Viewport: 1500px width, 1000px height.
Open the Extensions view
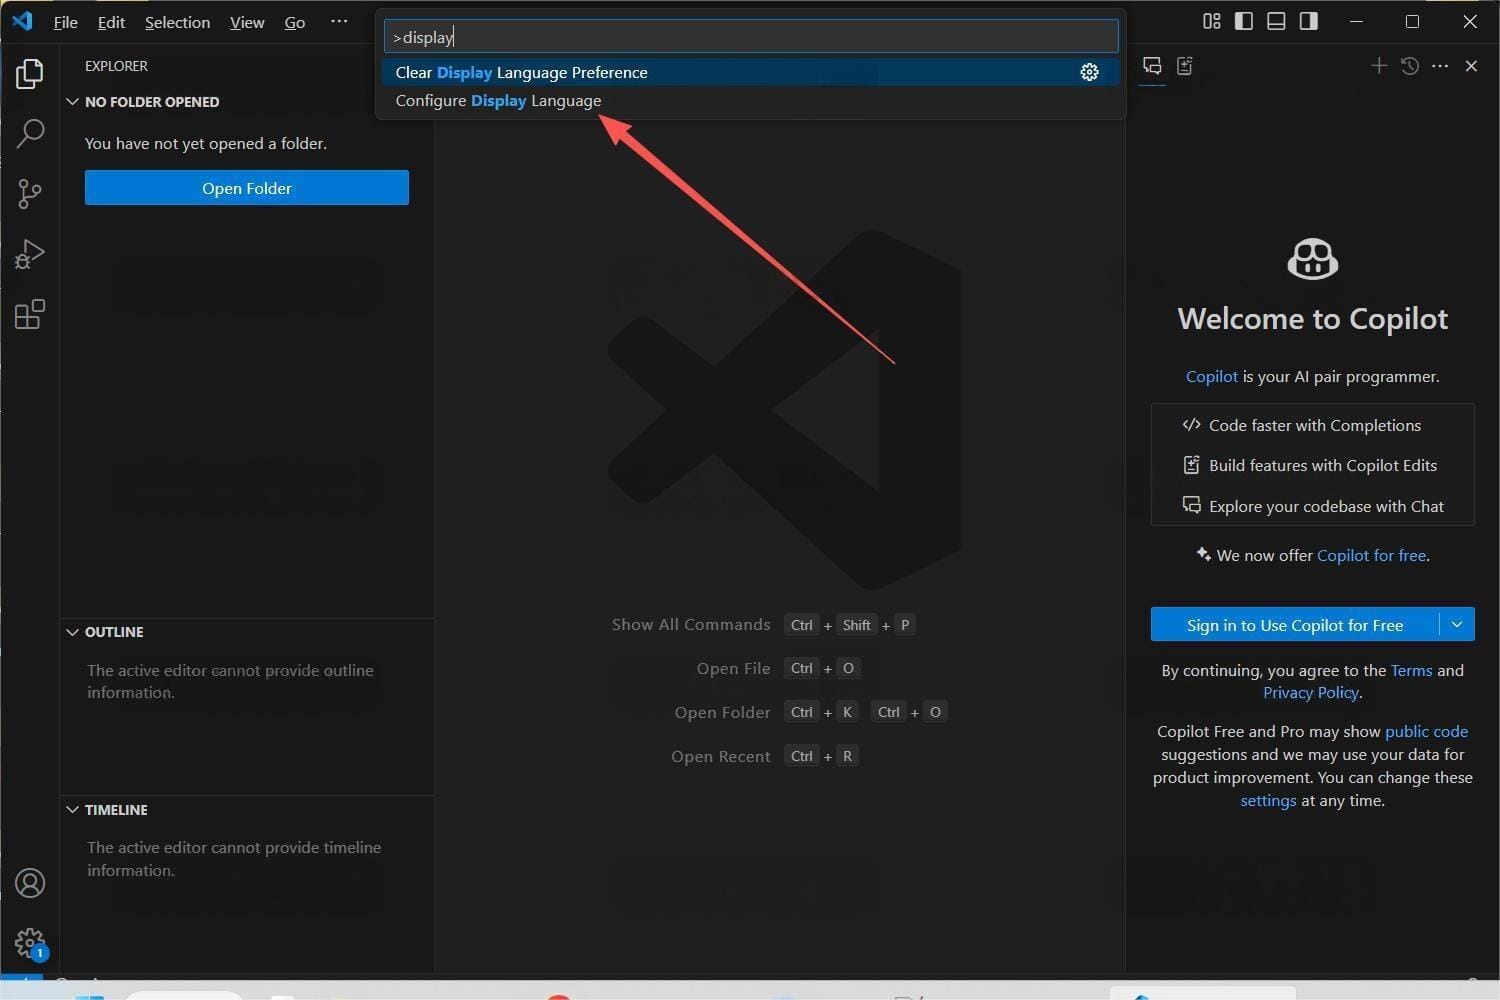(x=30, y=315)
